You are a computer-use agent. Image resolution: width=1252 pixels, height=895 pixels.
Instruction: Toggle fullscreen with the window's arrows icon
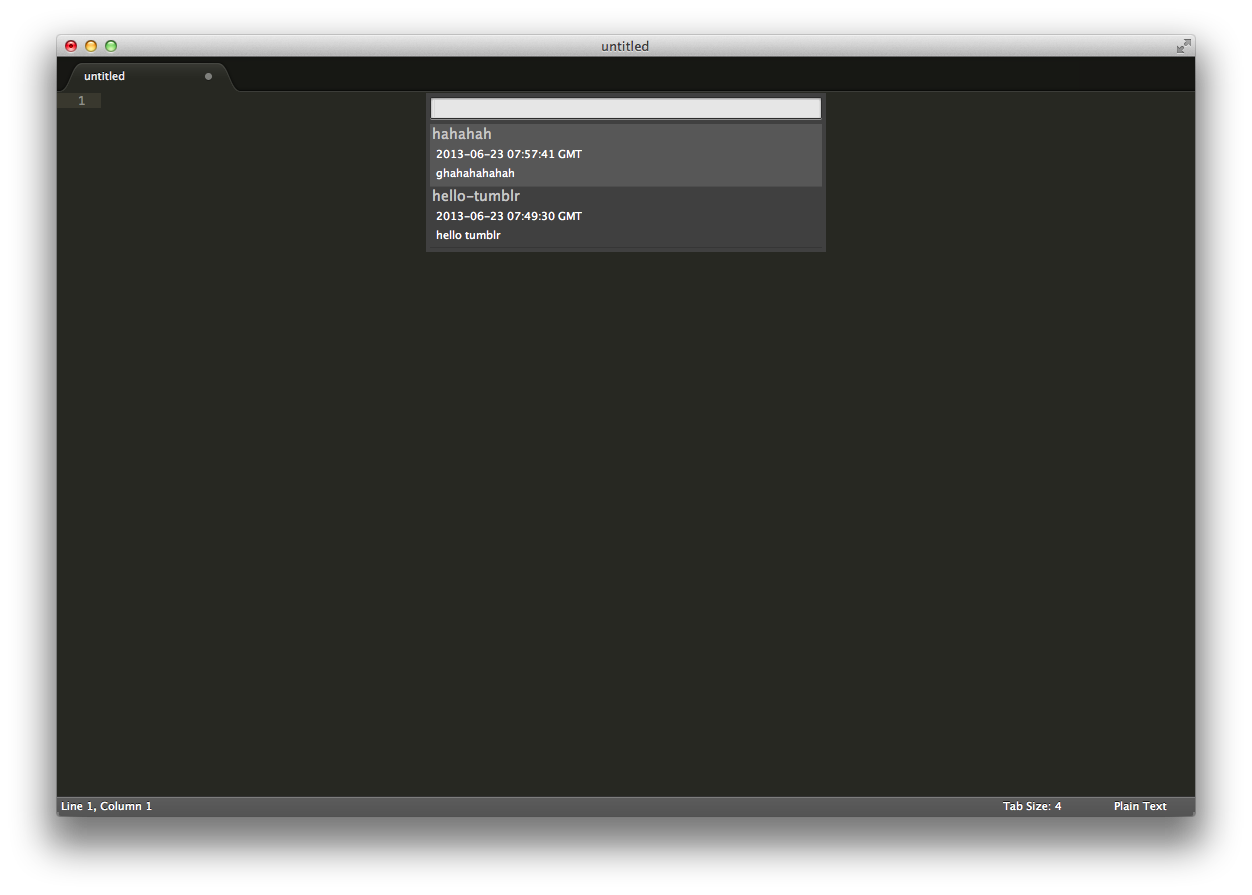[x=1183, y=46]
